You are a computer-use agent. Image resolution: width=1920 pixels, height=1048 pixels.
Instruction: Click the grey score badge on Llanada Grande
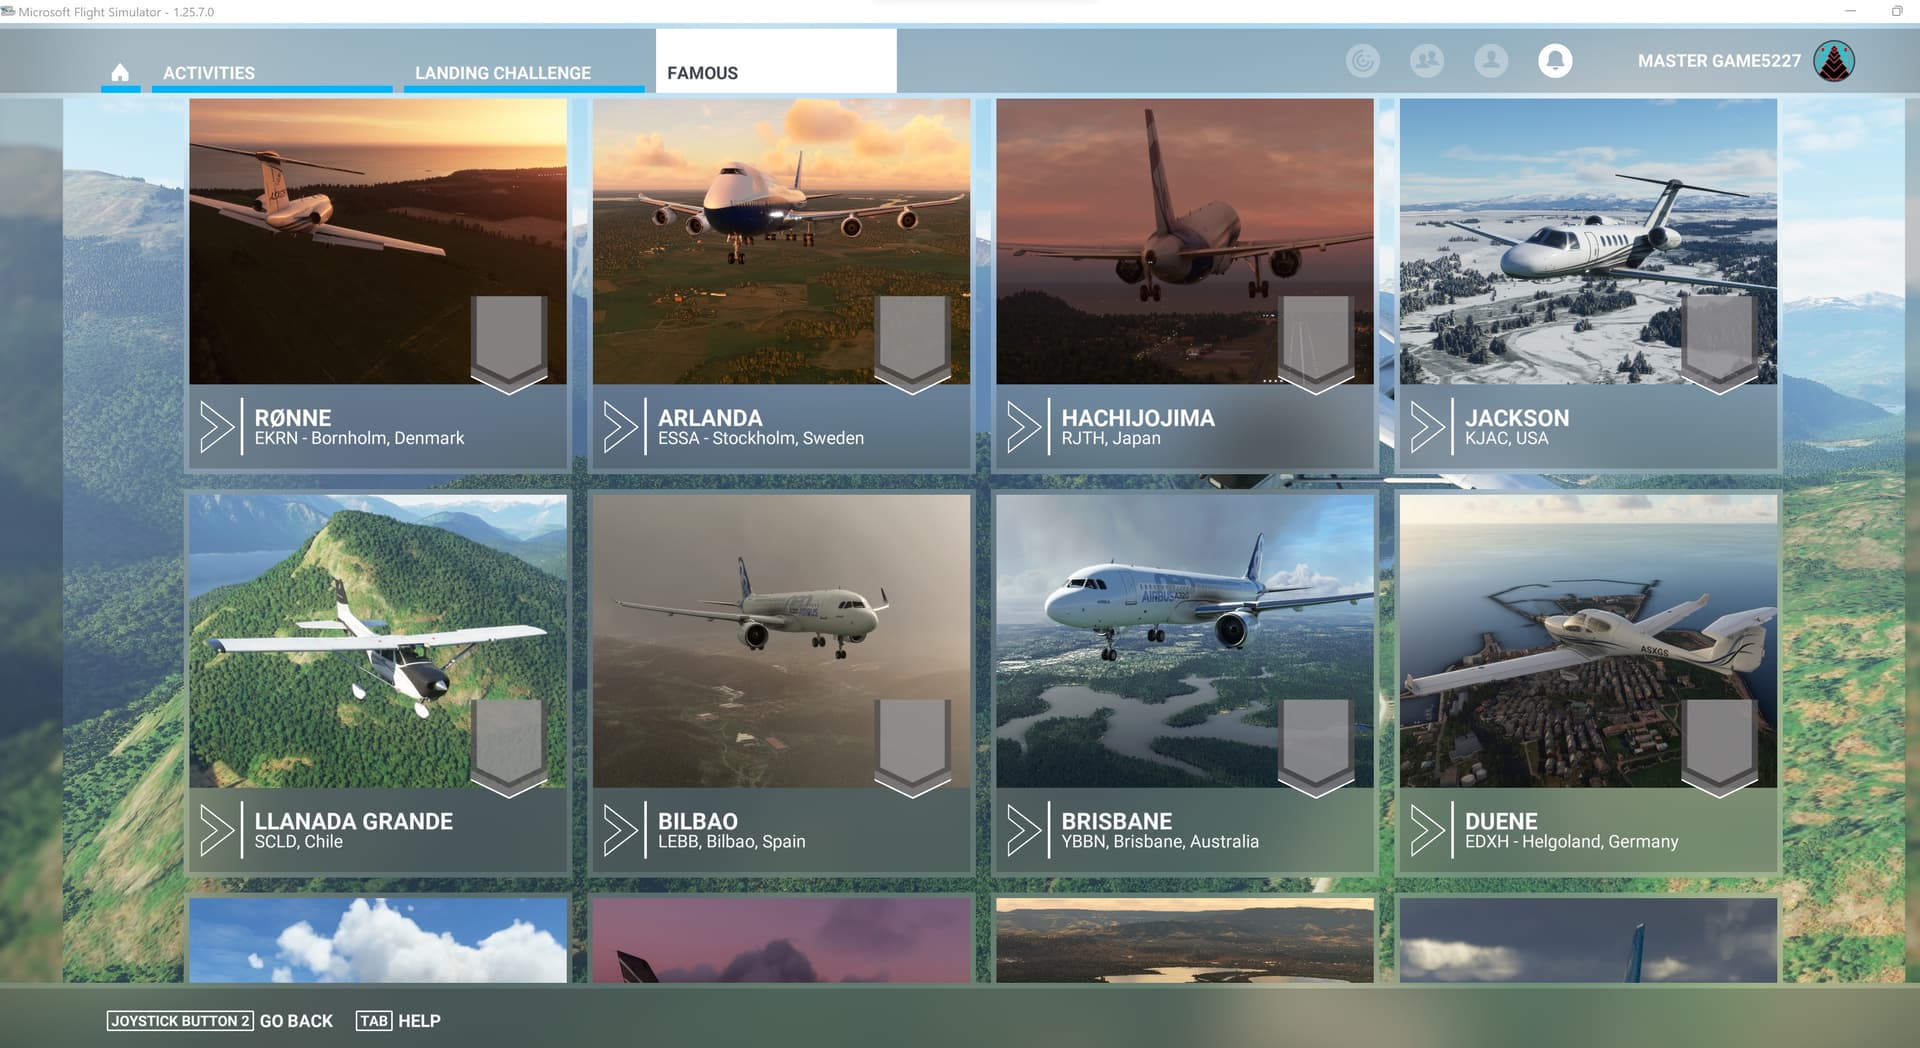509,747
